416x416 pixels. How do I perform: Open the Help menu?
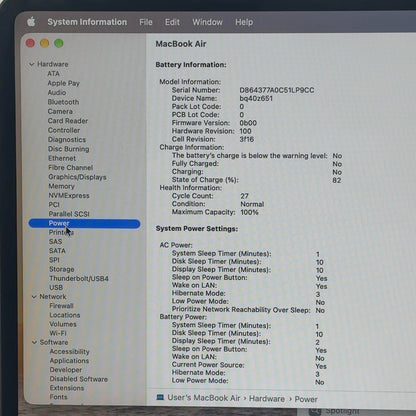click(244, 22)
